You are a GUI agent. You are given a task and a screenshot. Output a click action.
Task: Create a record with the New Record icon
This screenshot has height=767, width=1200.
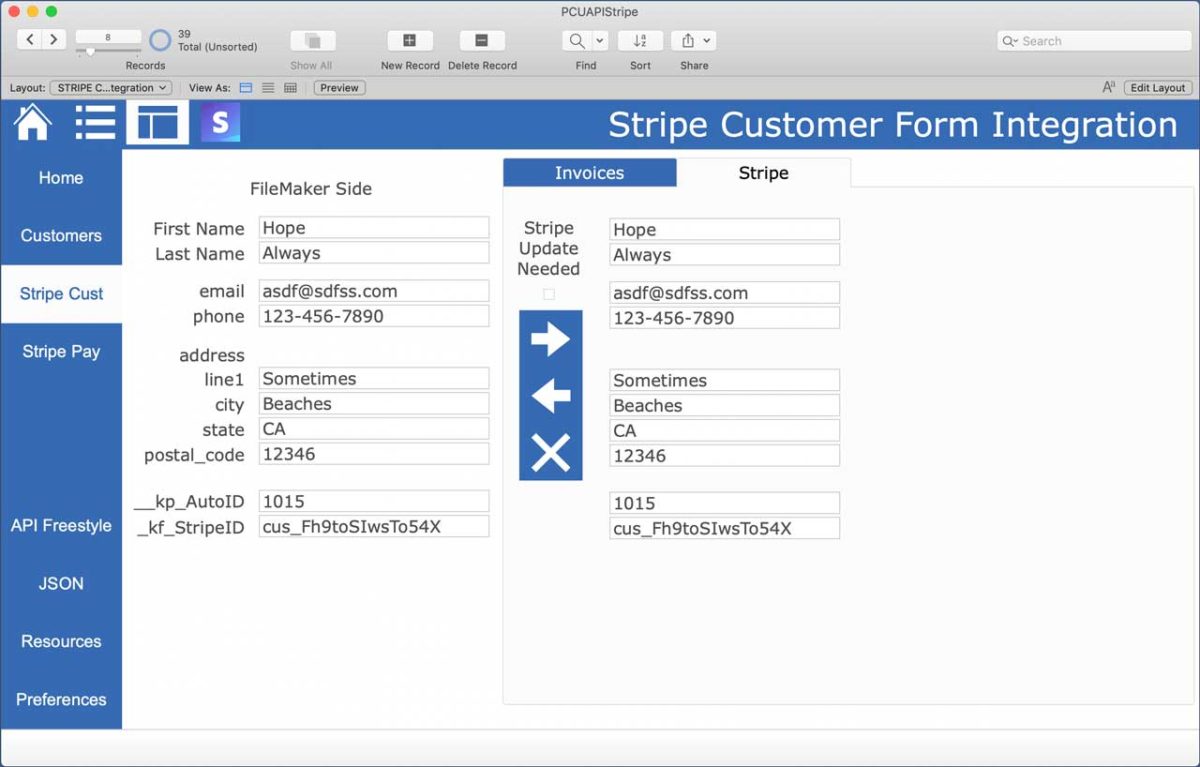(x=409, y=41)
